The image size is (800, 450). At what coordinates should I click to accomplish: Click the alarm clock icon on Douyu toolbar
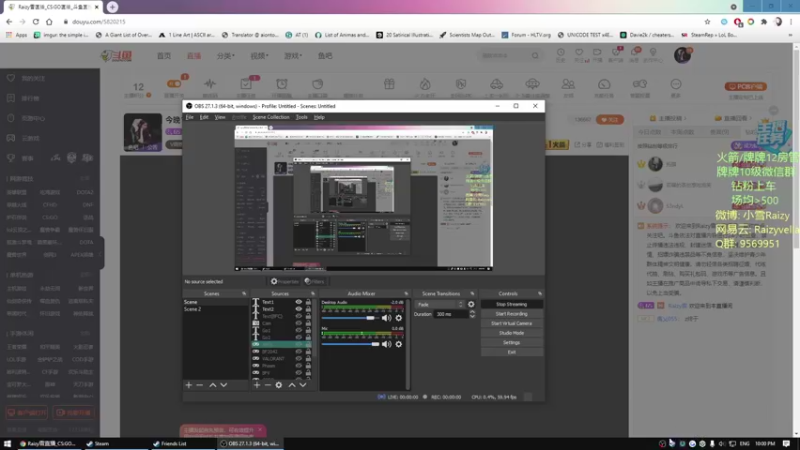click(282, 84)
